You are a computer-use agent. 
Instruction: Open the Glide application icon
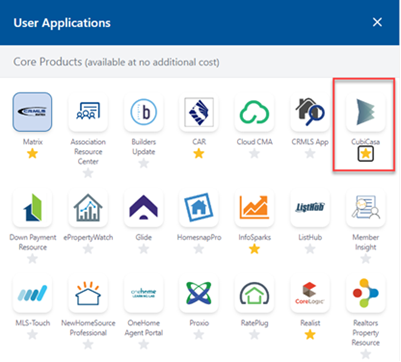point(144,207)
